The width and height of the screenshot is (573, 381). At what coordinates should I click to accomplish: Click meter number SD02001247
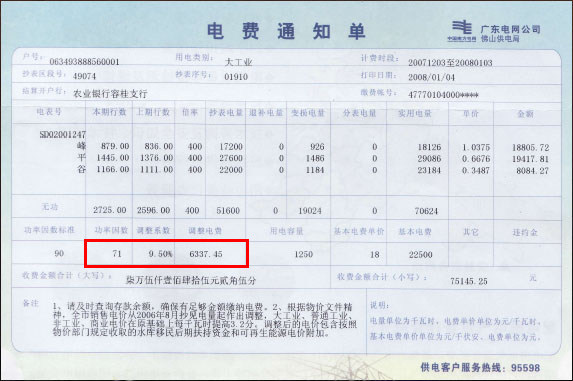62,134
